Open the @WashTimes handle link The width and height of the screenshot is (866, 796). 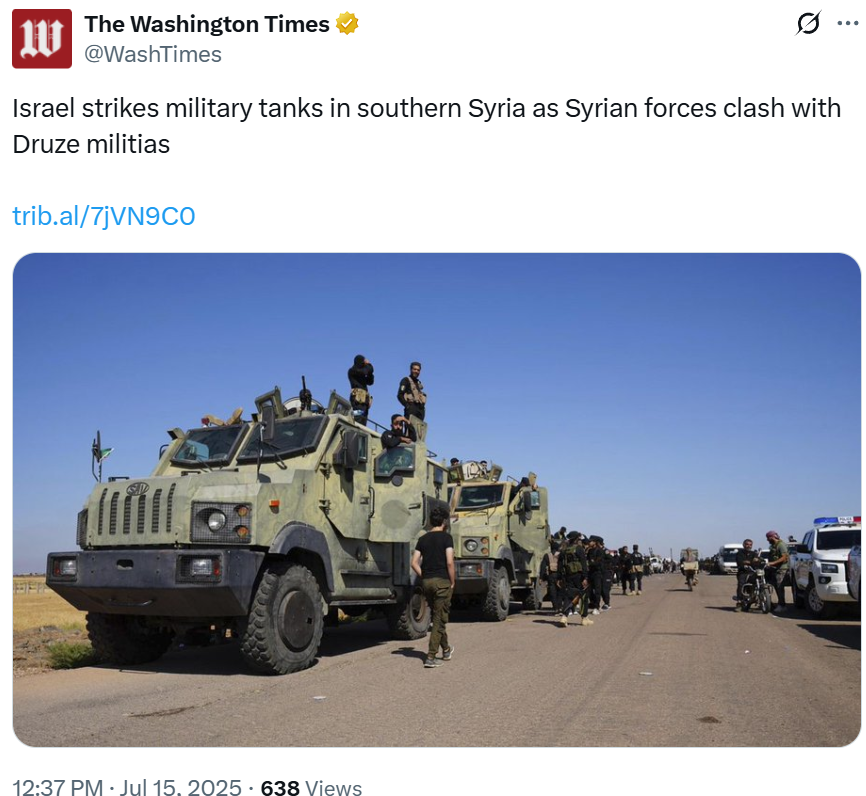pos(153,54)
